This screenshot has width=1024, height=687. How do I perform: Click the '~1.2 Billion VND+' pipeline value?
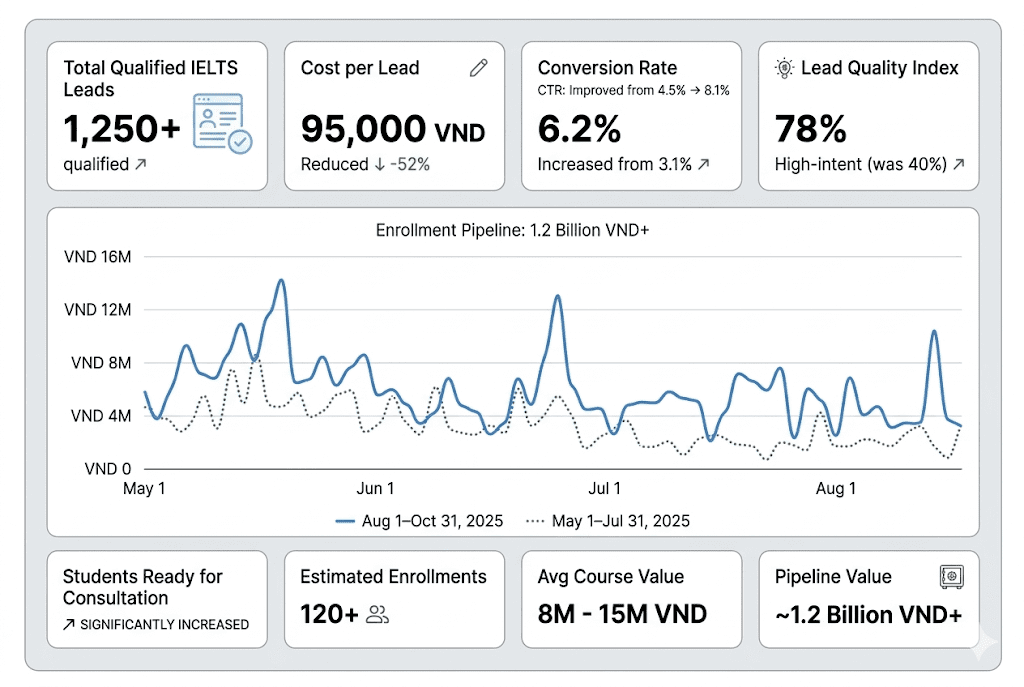coord(869,615)
